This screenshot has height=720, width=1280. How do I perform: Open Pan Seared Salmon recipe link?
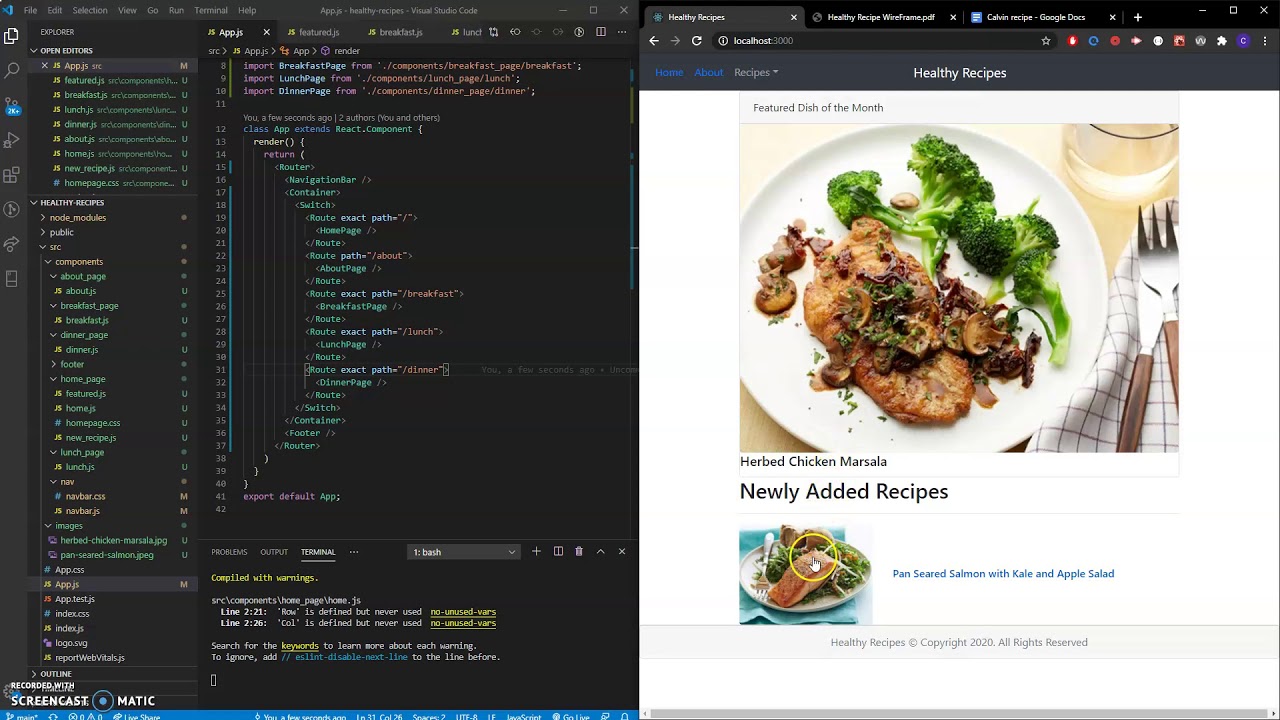point(1003,574)
